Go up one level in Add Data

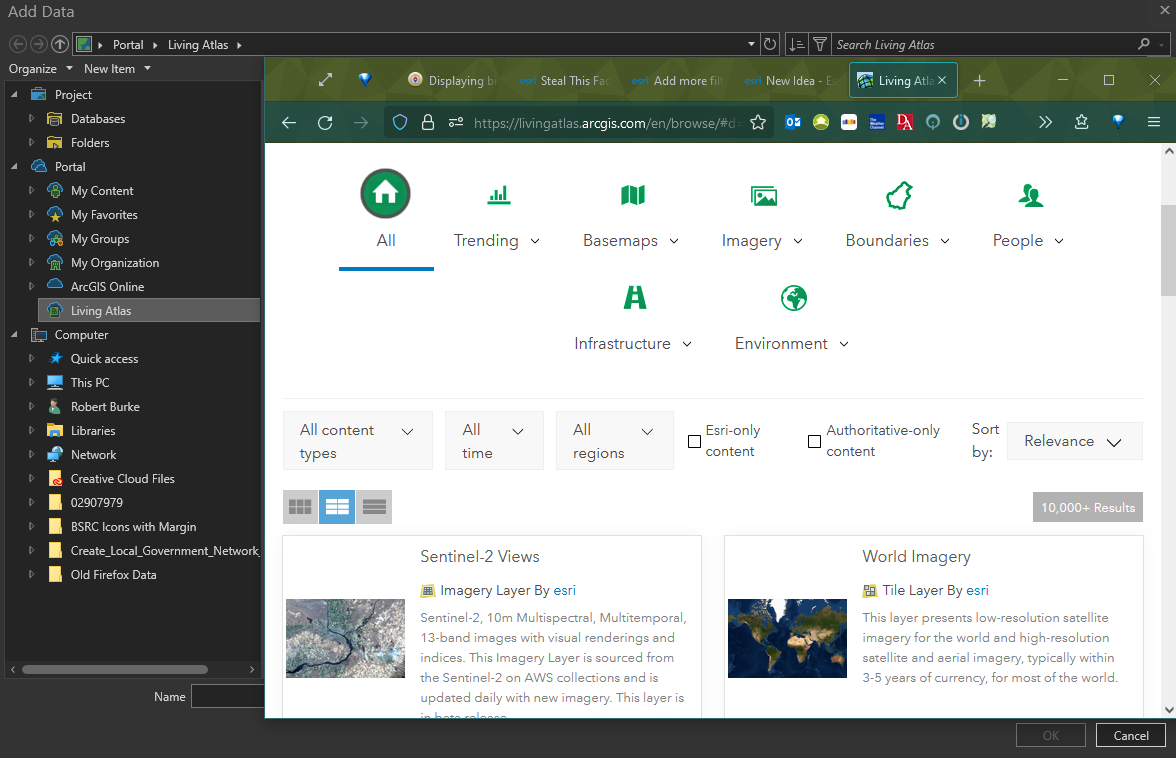60,44
